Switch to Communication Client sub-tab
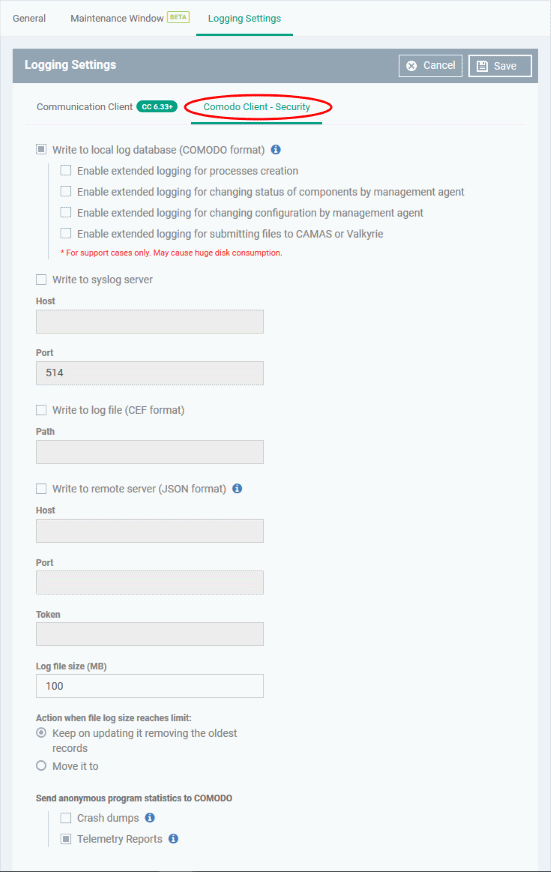Screen dimensions: 551x872 [x=85, y=107]
